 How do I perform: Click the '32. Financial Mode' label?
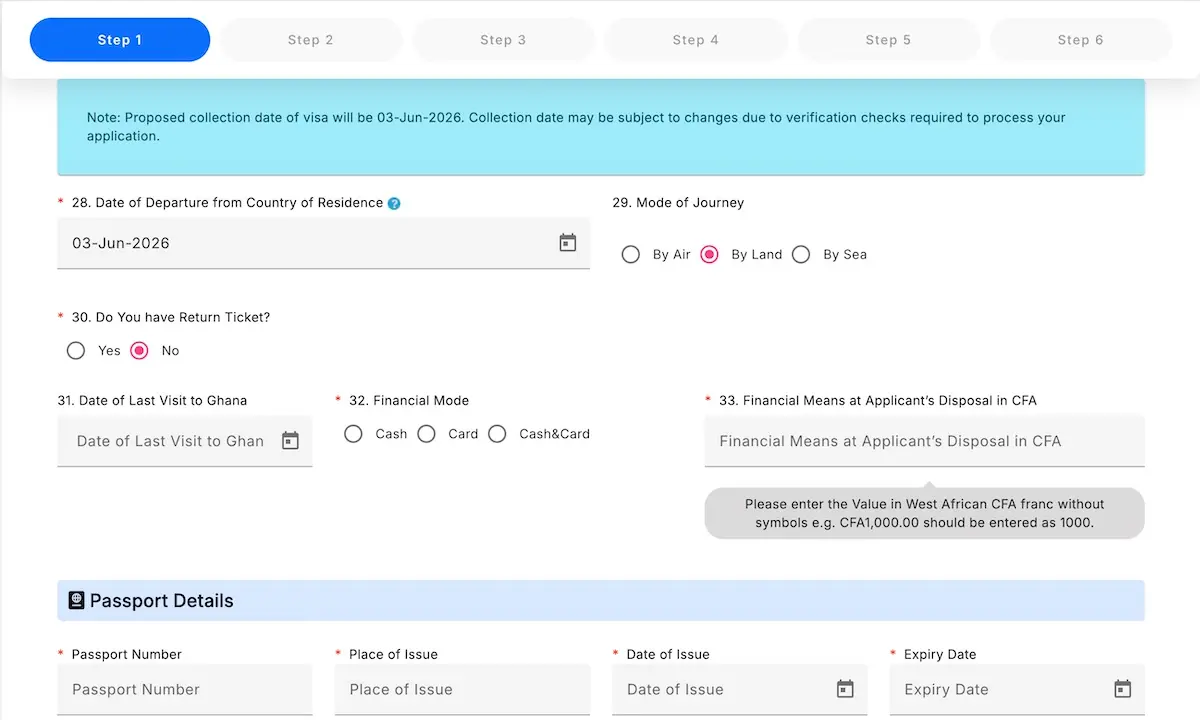click(409, 401)
